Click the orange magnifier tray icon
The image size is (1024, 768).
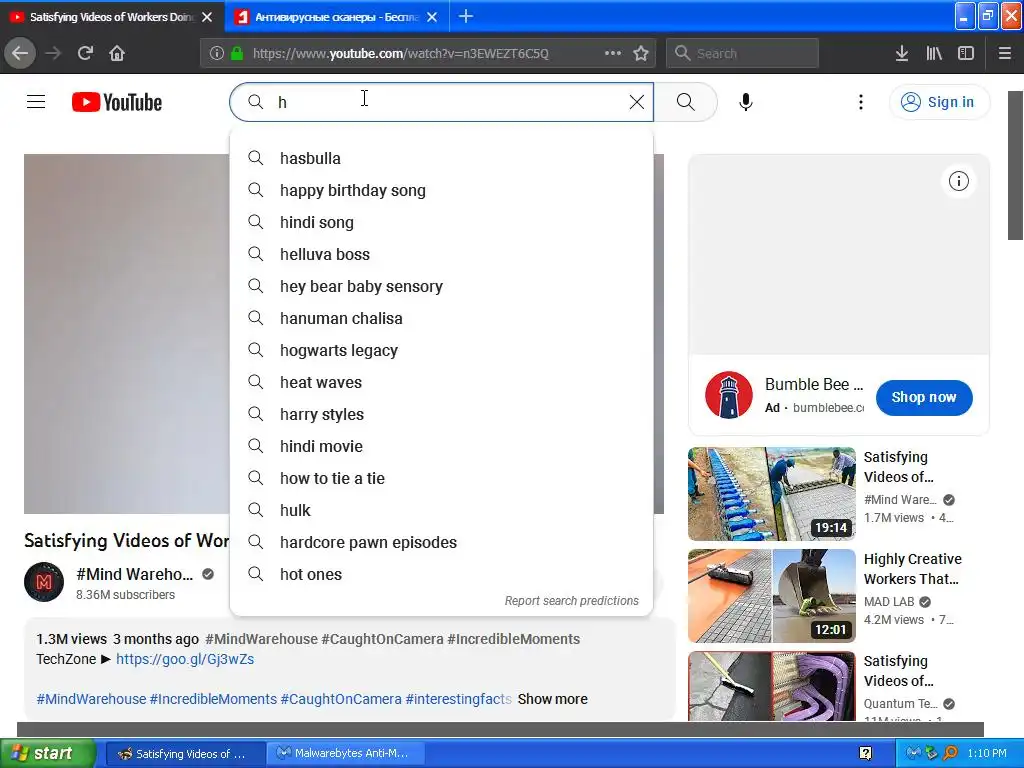tap(951, 753)
